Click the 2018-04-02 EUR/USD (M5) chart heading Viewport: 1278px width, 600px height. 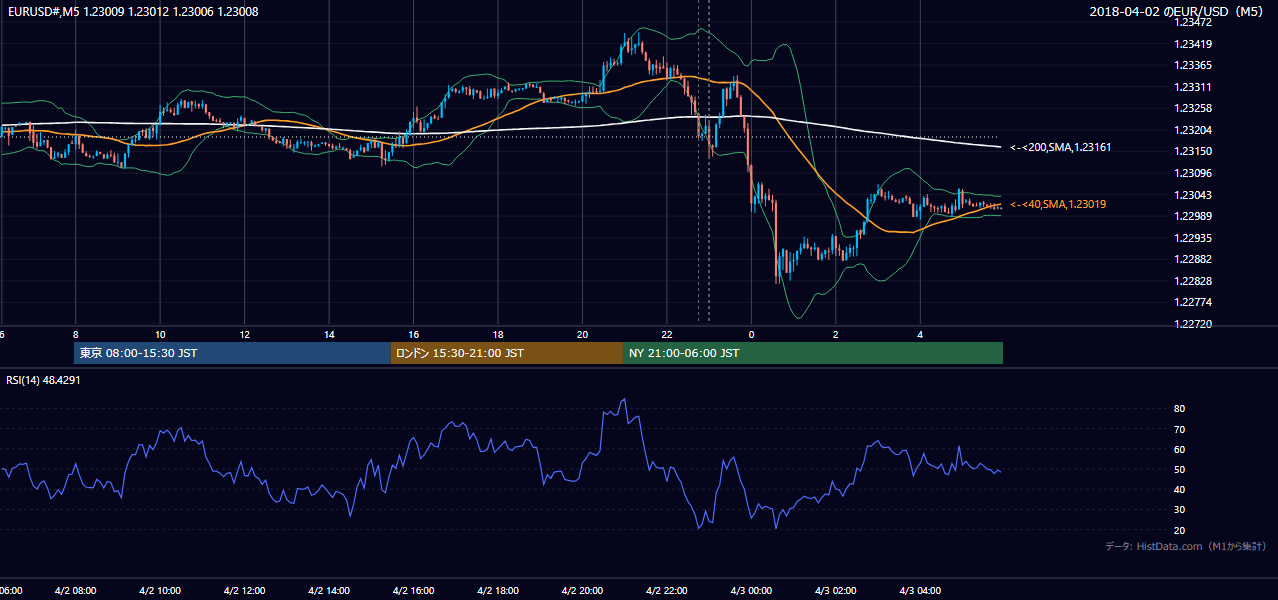pos(1178,12)
